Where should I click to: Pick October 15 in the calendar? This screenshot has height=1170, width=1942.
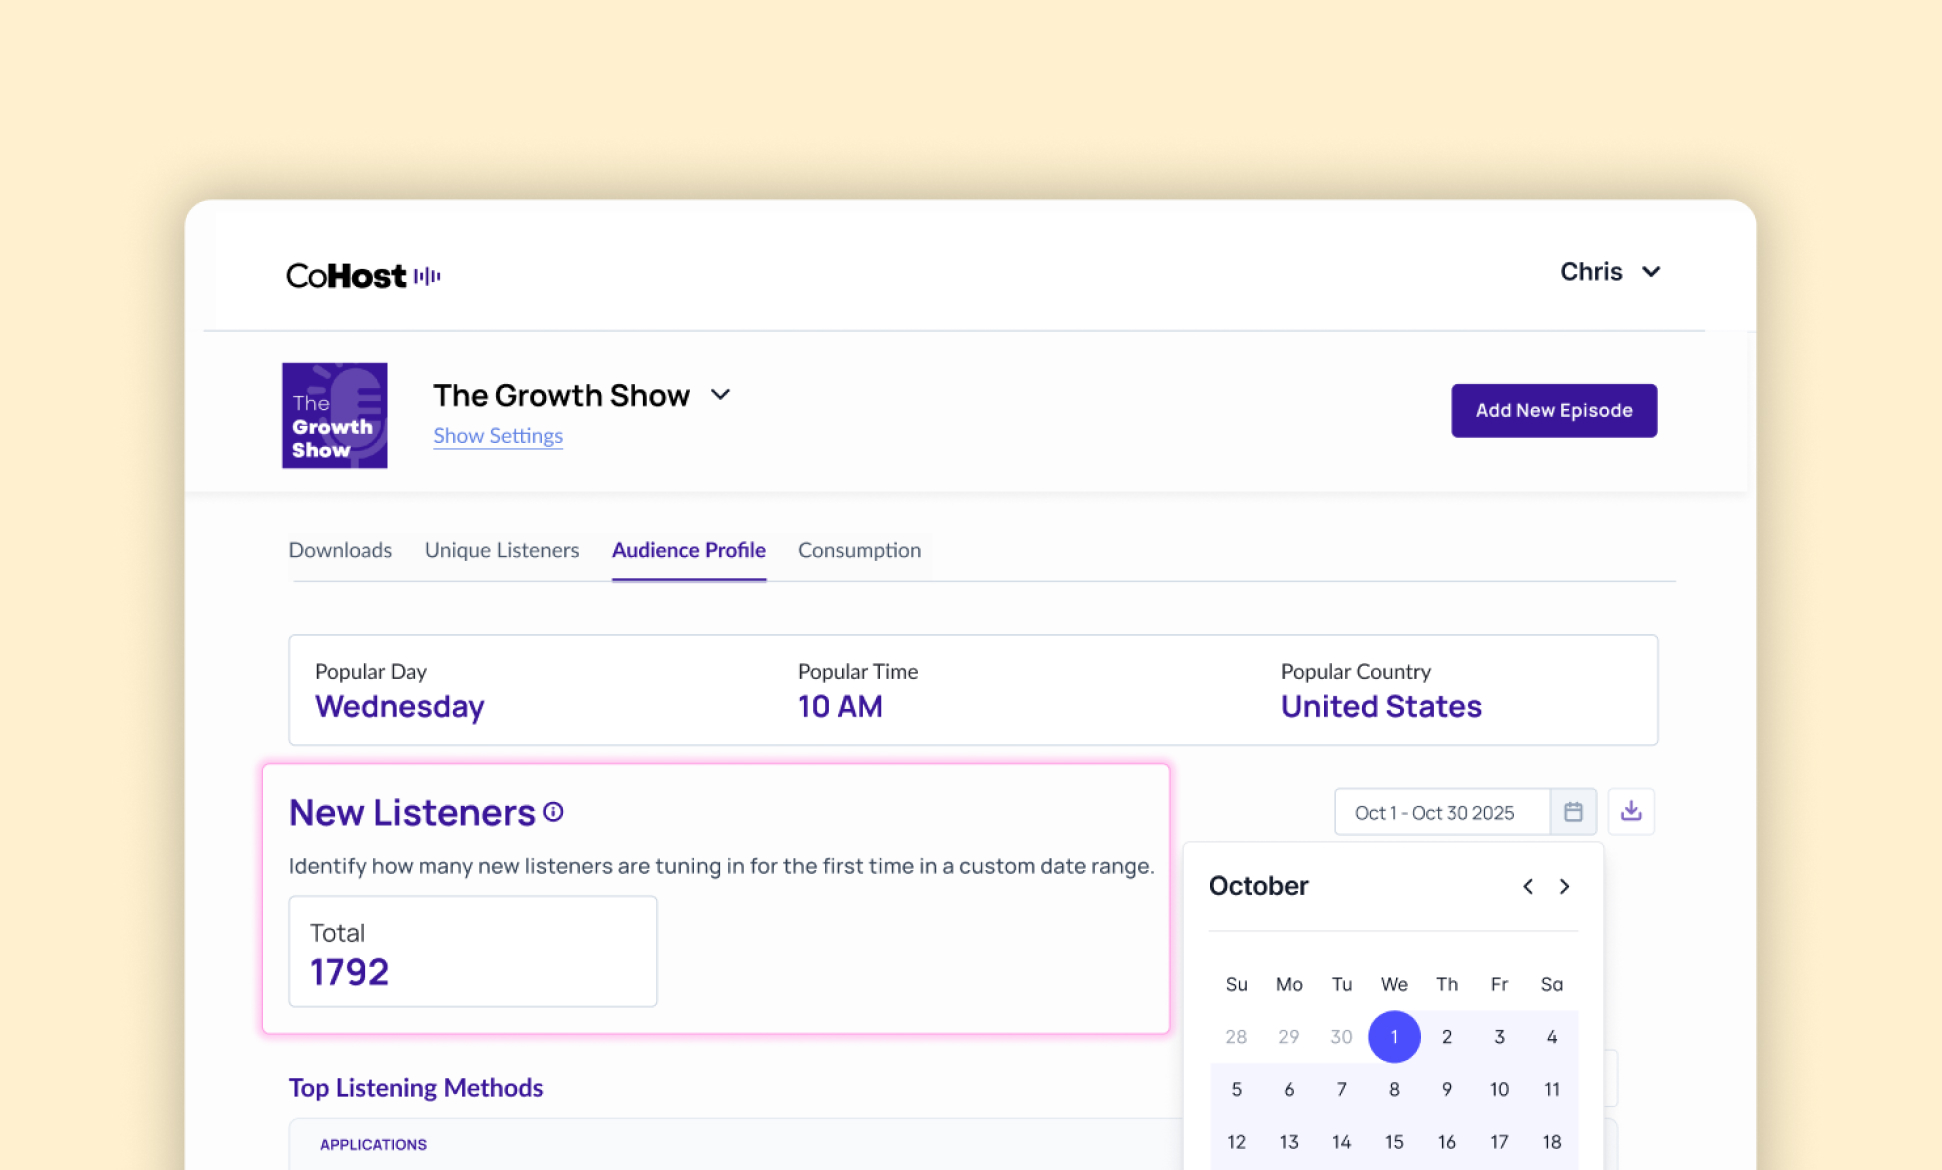1394,1142
